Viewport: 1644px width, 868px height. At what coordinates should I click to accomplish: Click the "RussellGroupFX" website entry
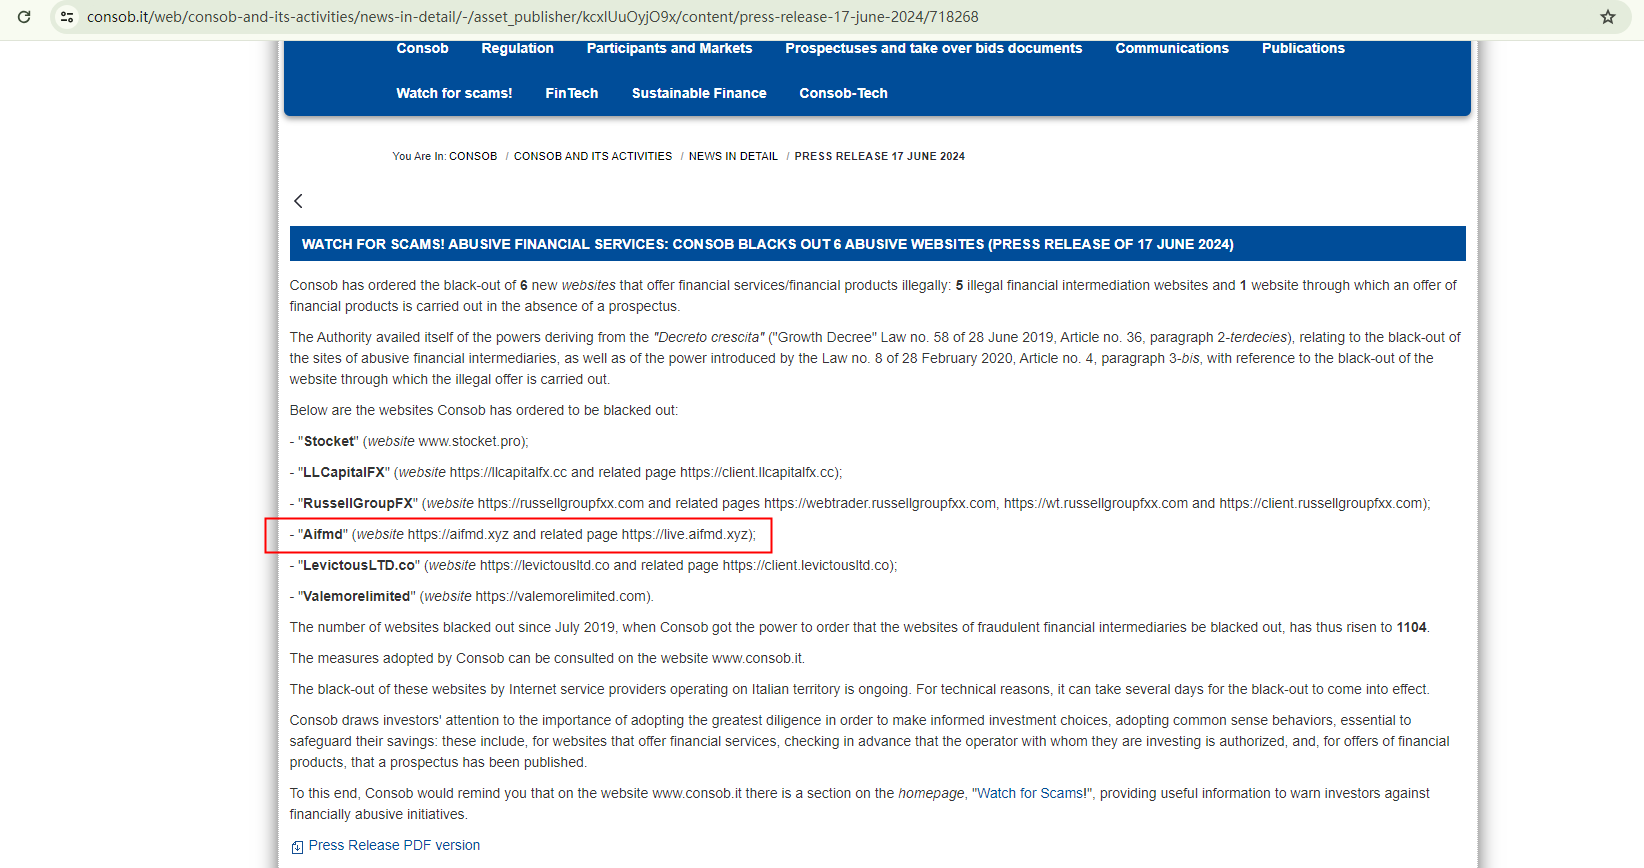(x=860, y=503)
